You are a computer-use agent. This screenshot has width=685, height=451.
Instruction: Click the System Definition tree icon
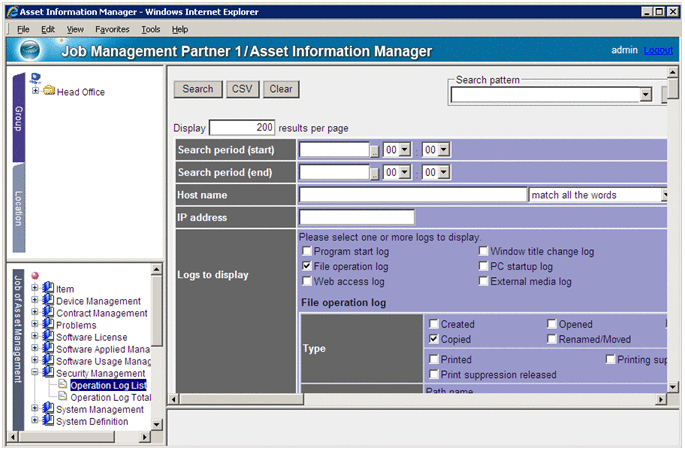click(x=48, y=421)
